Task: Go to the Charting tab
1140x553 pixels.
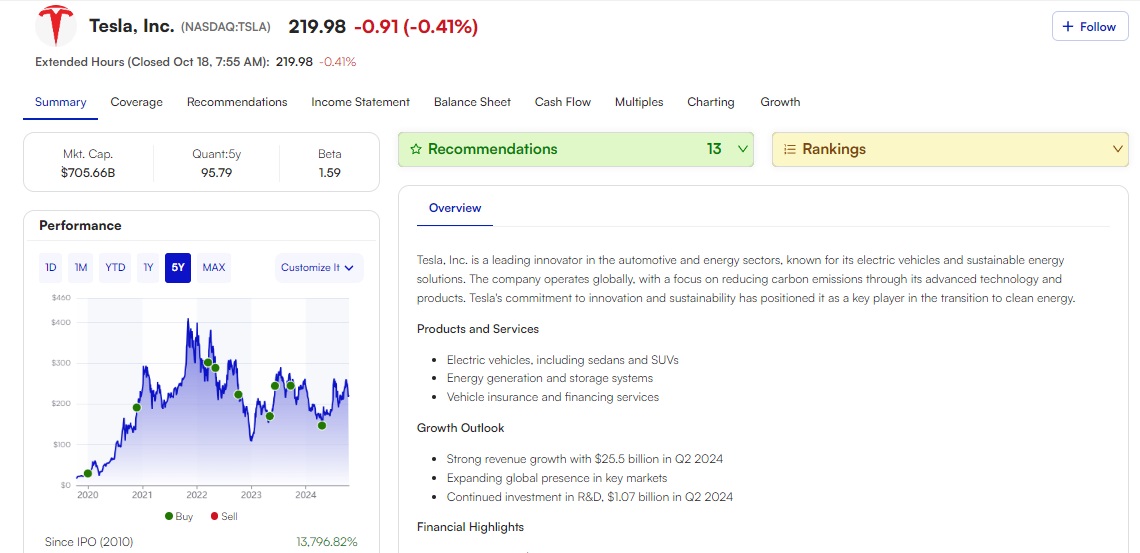Action: [711, 102]
